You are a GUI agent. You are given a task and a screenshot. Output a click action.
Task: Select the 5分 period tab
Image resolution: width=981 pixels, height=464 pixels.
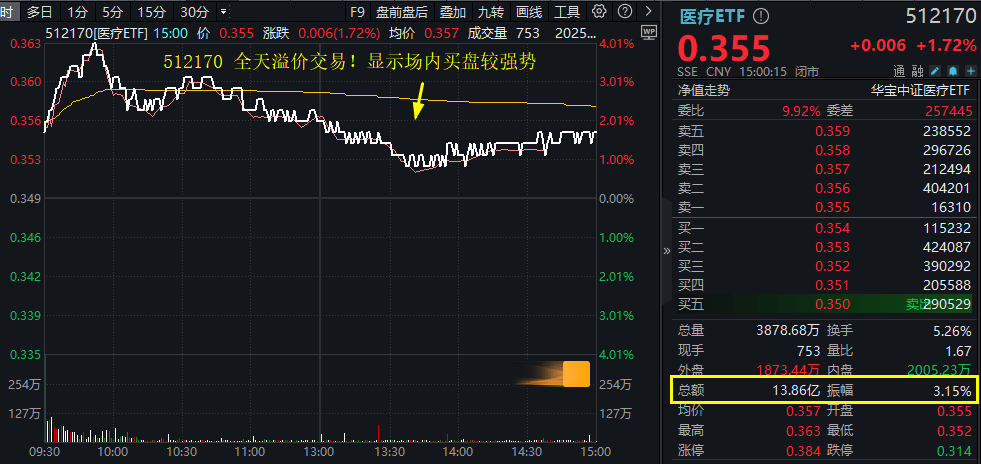pos(113,11)
